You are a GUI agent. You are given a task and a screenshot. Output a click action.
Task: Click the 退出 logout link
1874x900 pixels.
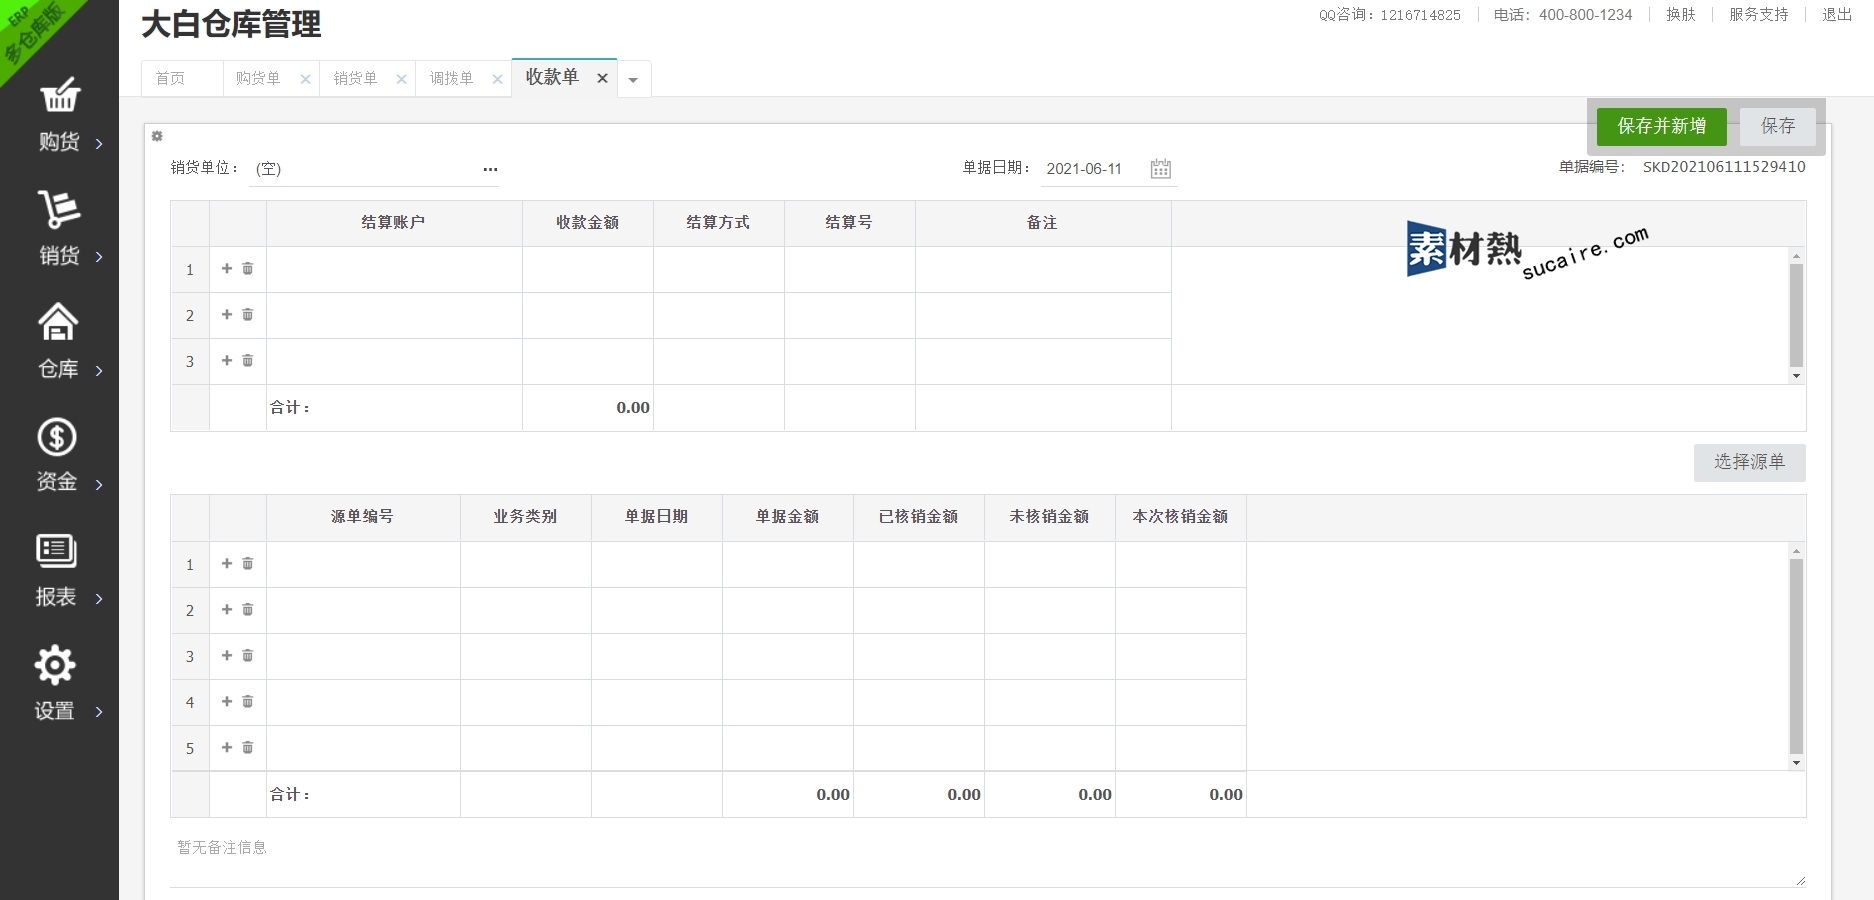click(1837, 15)
